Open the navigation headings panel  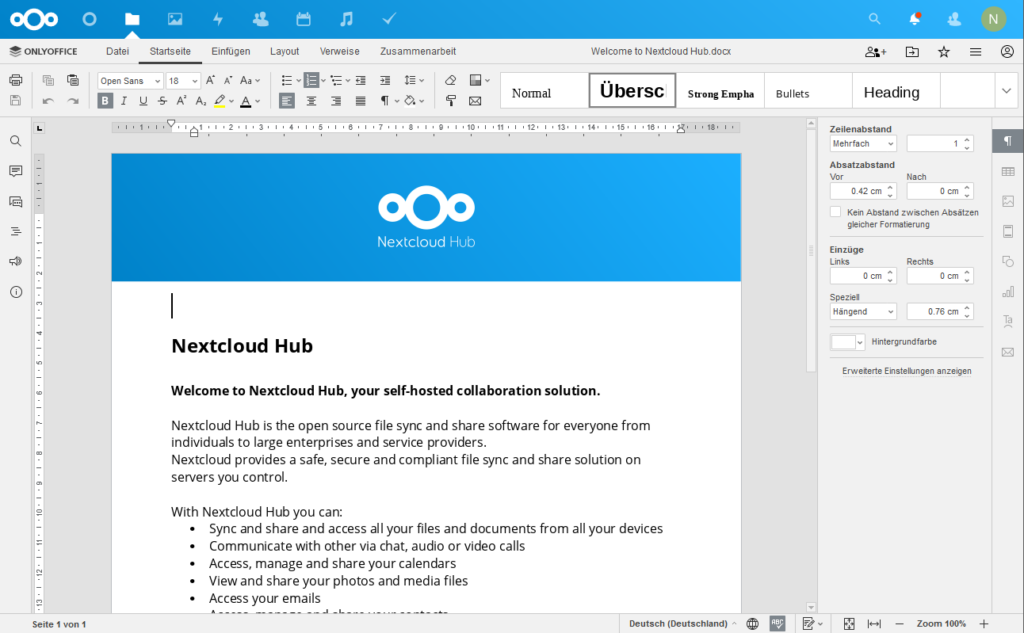pos(16,231)
